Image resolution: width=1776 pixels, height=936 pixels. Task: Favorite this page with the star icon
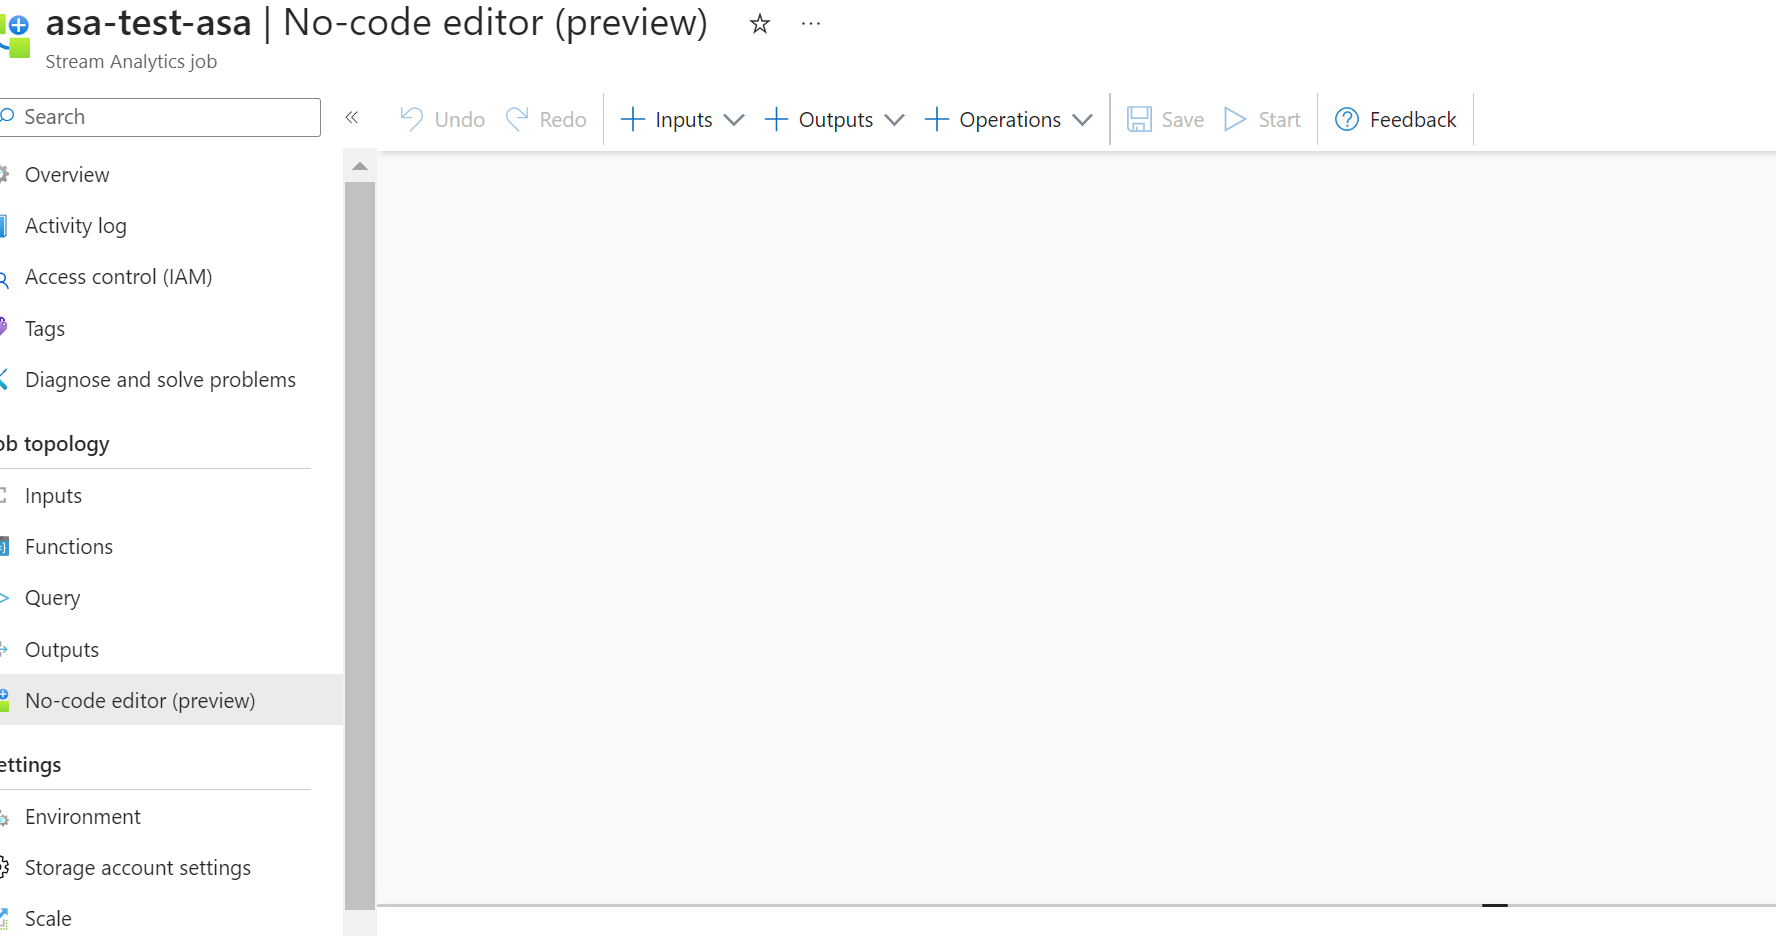pyautogui.click(x=760, y=24)
